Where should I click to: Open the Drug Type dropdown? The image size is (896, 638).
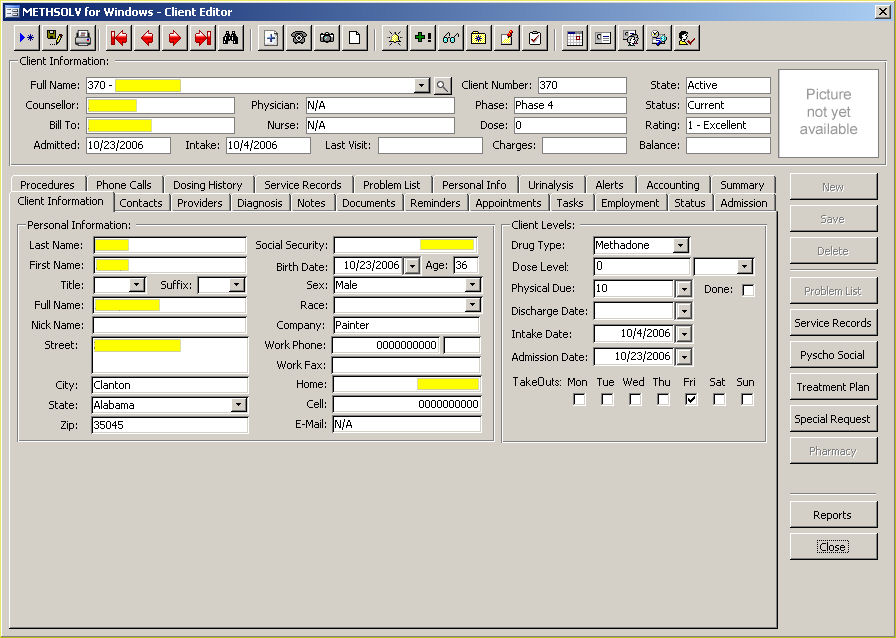point(680,245)
